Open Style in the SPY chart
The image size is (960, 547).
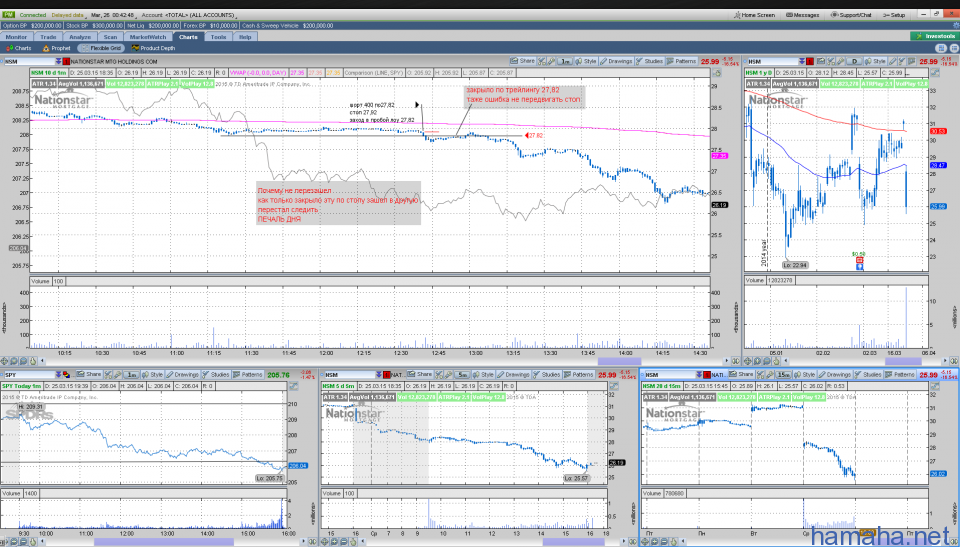pos(152,374)
